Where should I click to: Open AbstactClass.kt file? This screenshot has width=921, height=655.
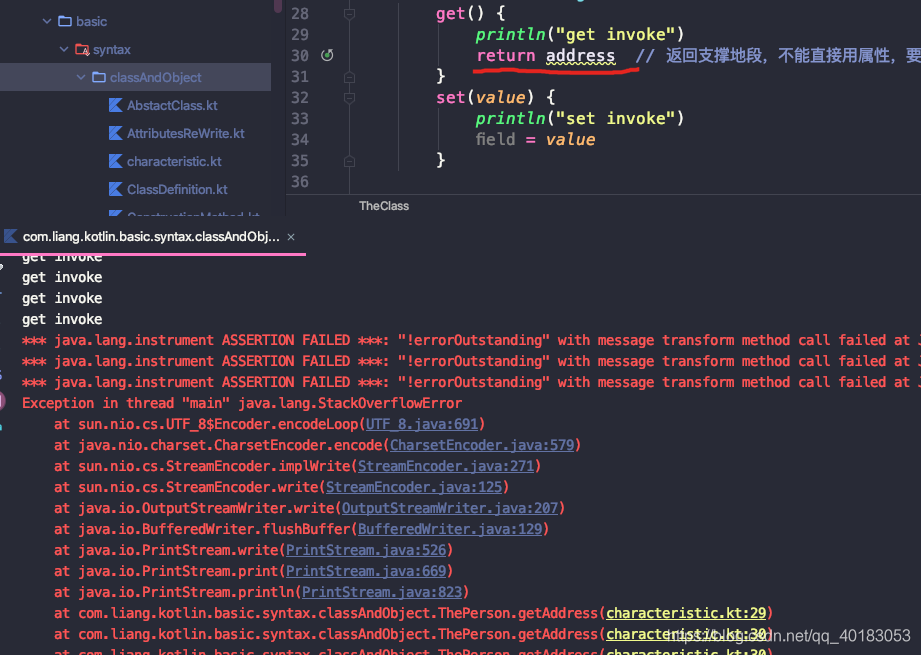click(172, 106)
